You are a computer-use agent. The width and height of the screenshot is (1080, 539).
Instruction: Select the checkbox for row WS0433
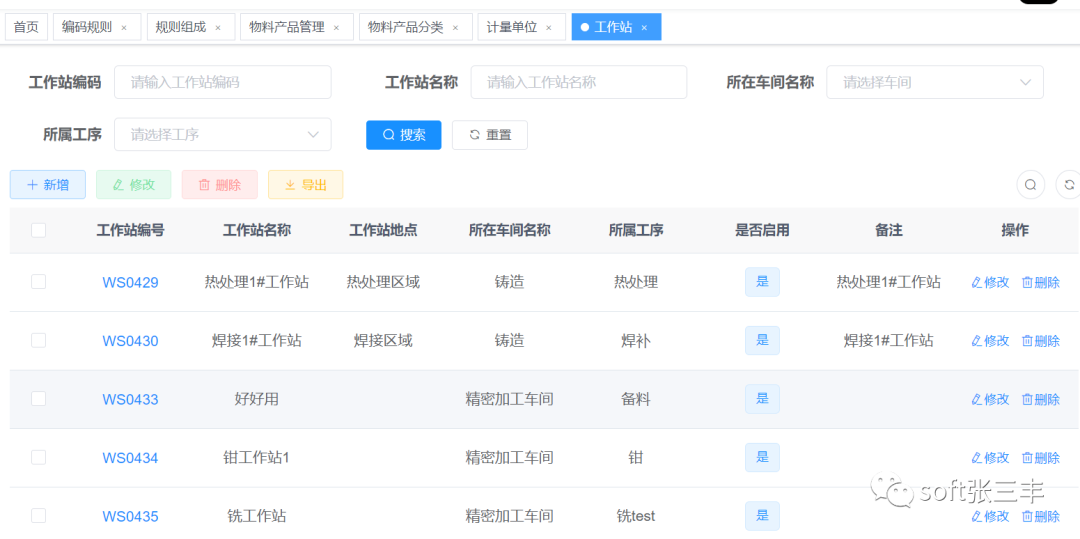39,399
